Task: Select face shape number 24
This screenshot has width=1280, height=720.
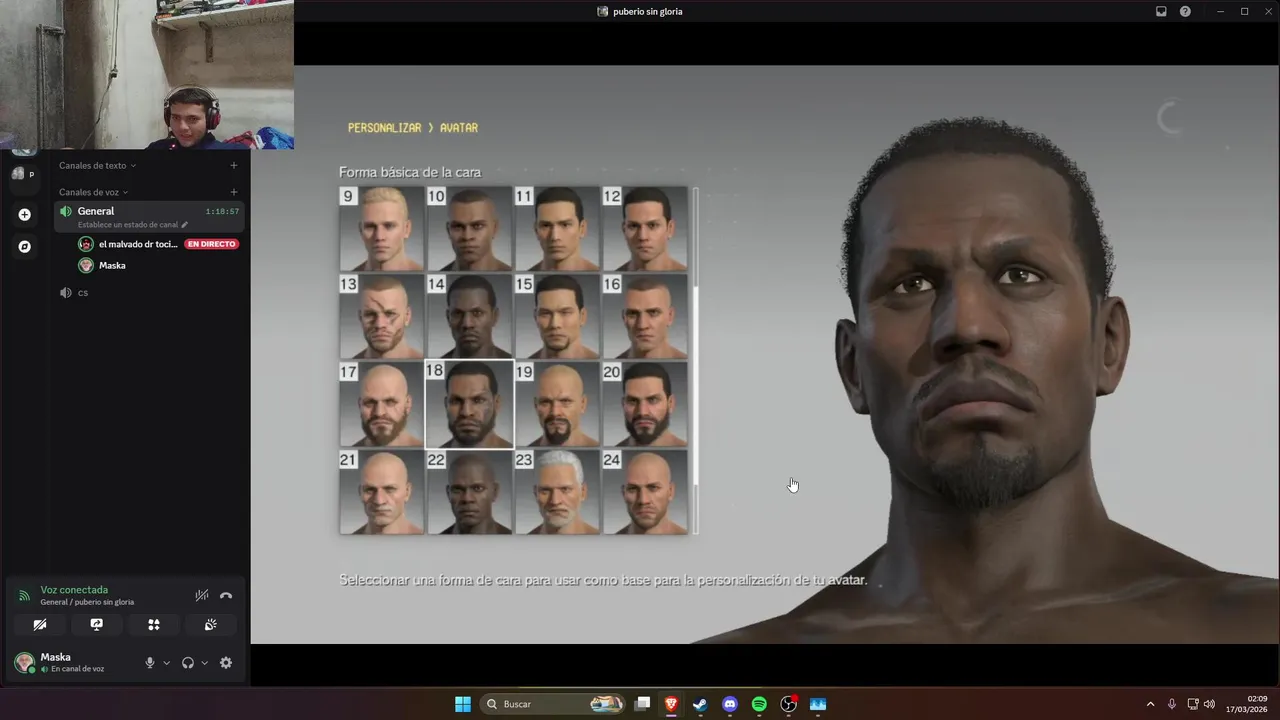Action: click(x=645, y=492)
